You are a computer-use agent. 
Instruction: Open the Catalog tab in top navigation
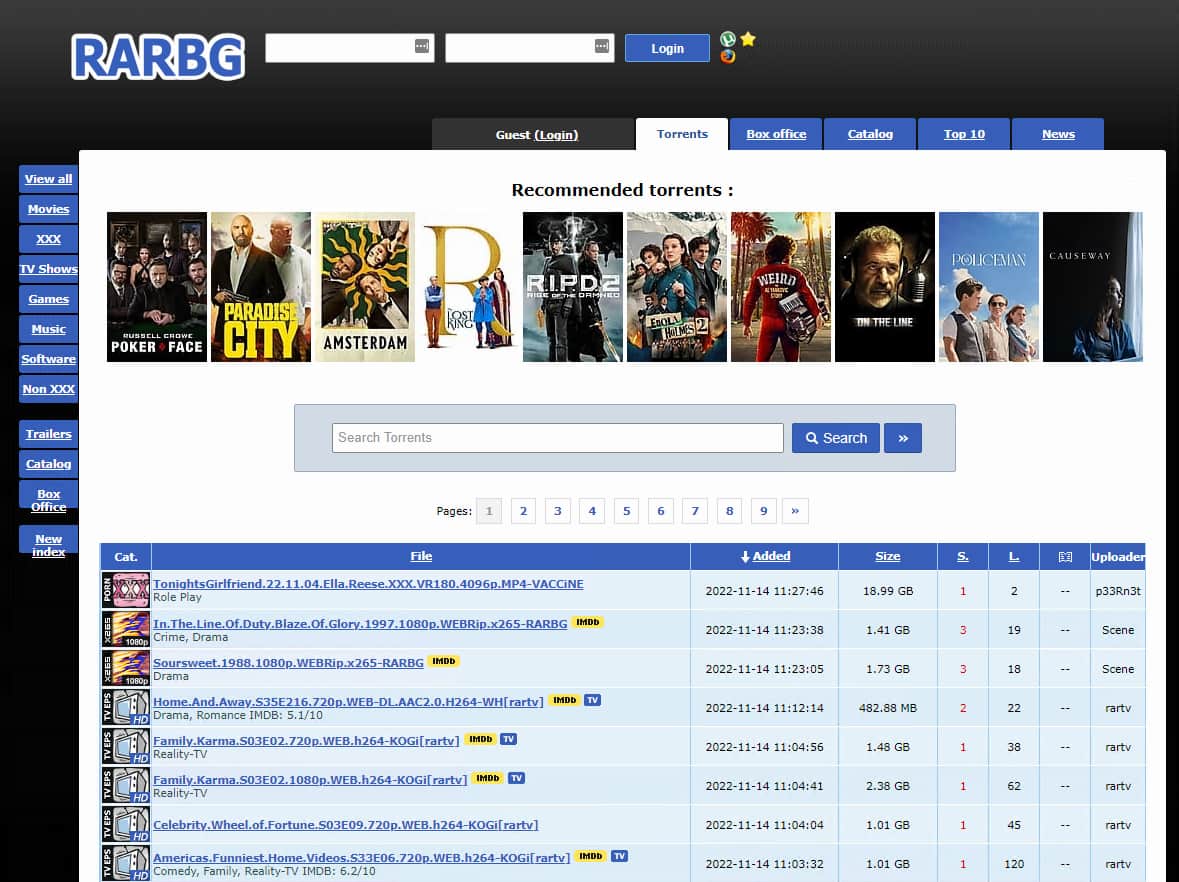(870, 134)
